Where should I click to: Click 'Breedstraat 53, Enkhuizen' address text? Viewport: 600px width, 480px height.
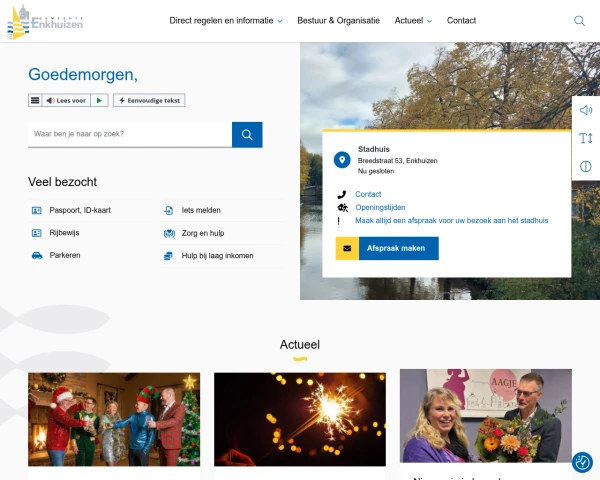[x=398, y=161]
